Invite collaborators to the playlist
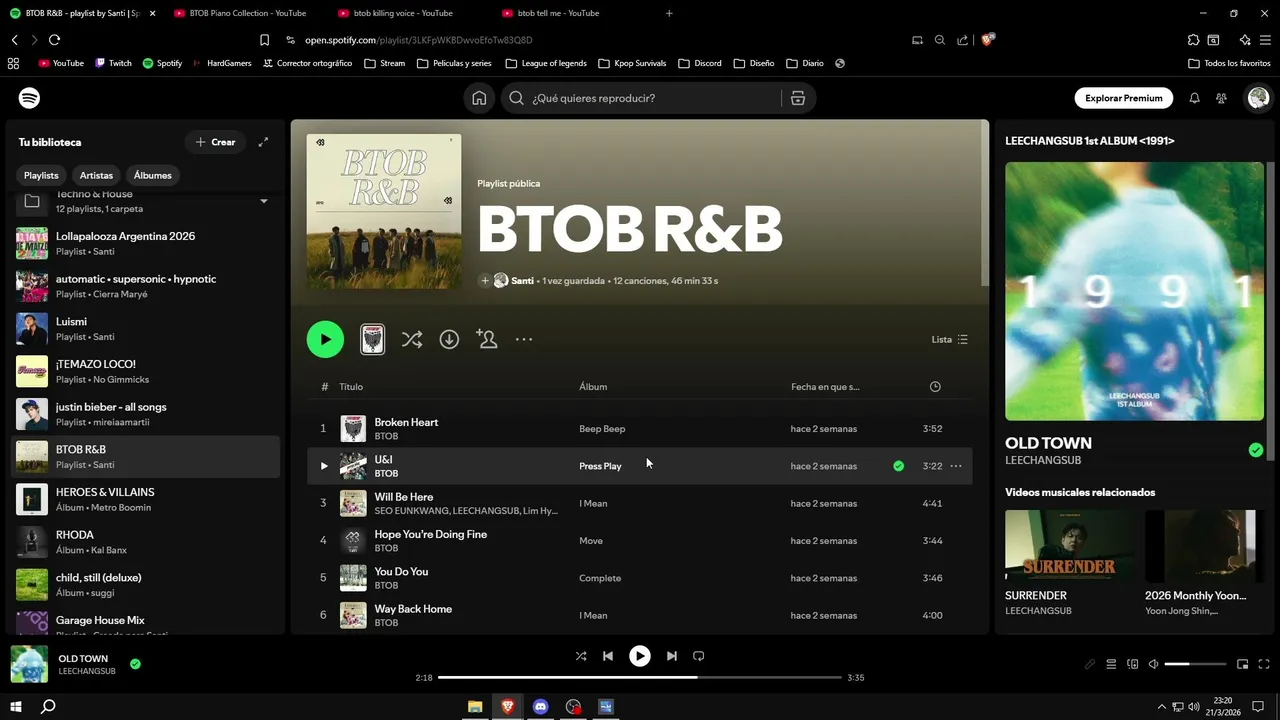1280x720 pixels. click(487, 340)
